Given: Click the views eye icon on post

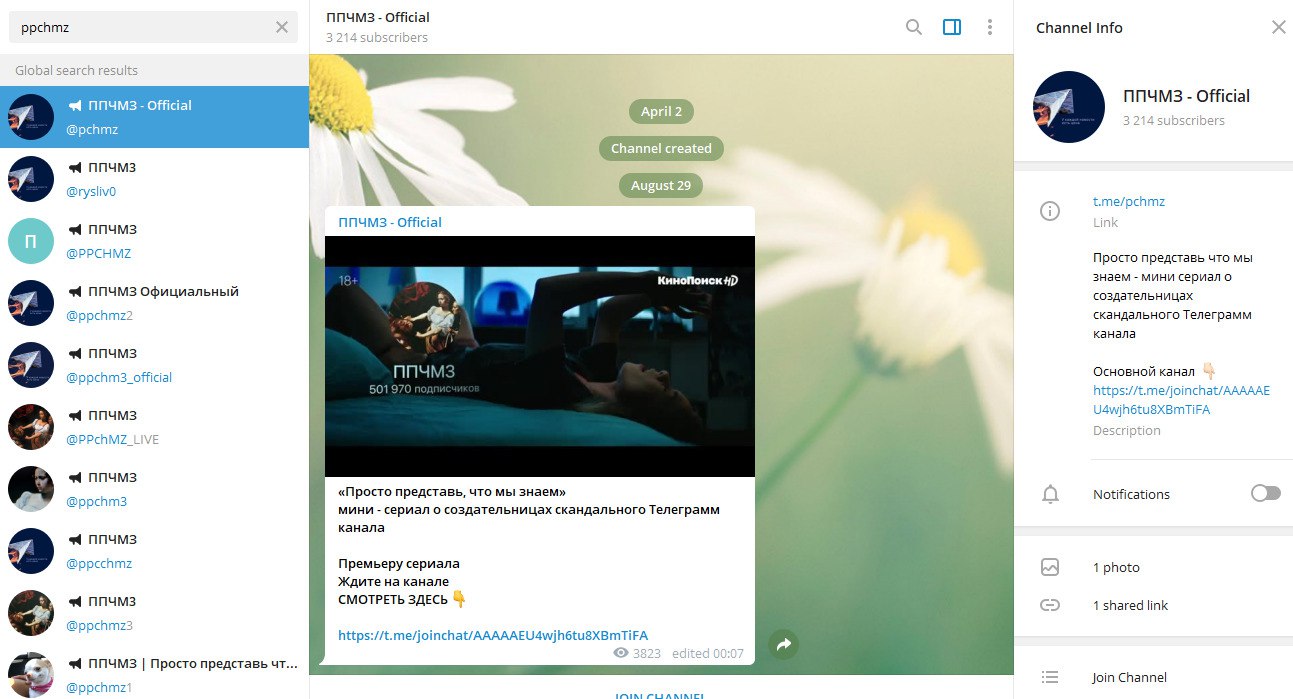Looking at the screenshot, I should tap(621, 653).
